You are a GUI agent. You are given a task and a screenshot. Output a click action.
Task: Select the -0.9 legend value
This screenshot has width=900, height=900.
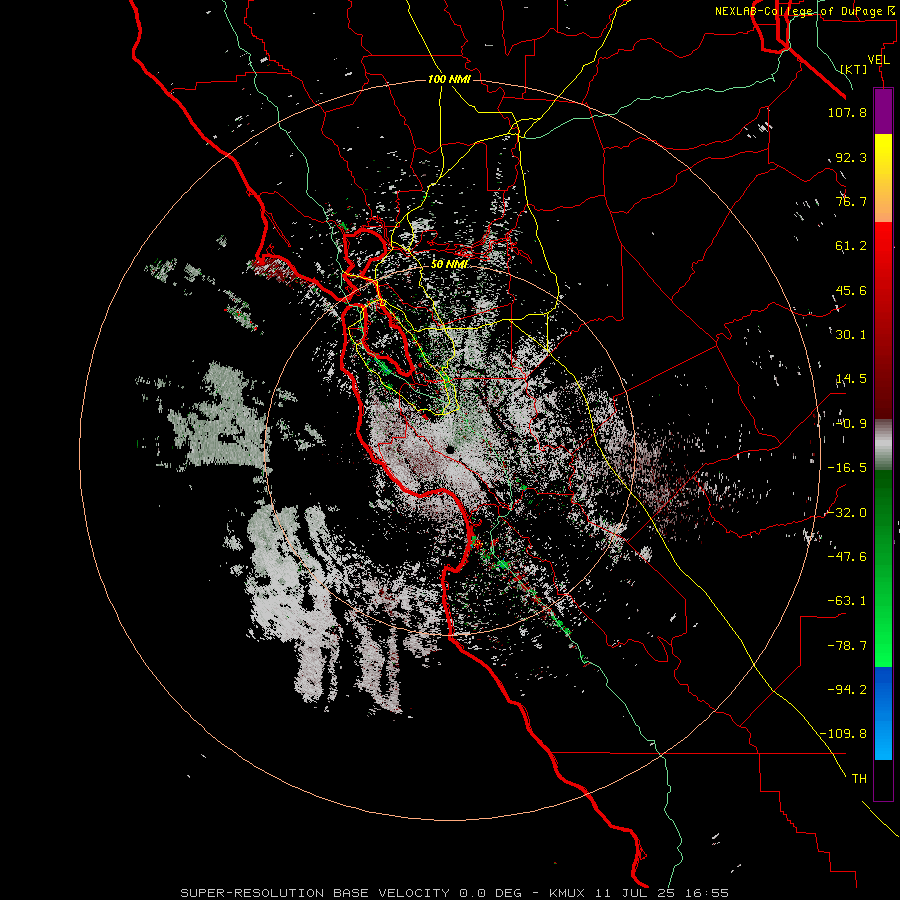click(x=851, y=424)
